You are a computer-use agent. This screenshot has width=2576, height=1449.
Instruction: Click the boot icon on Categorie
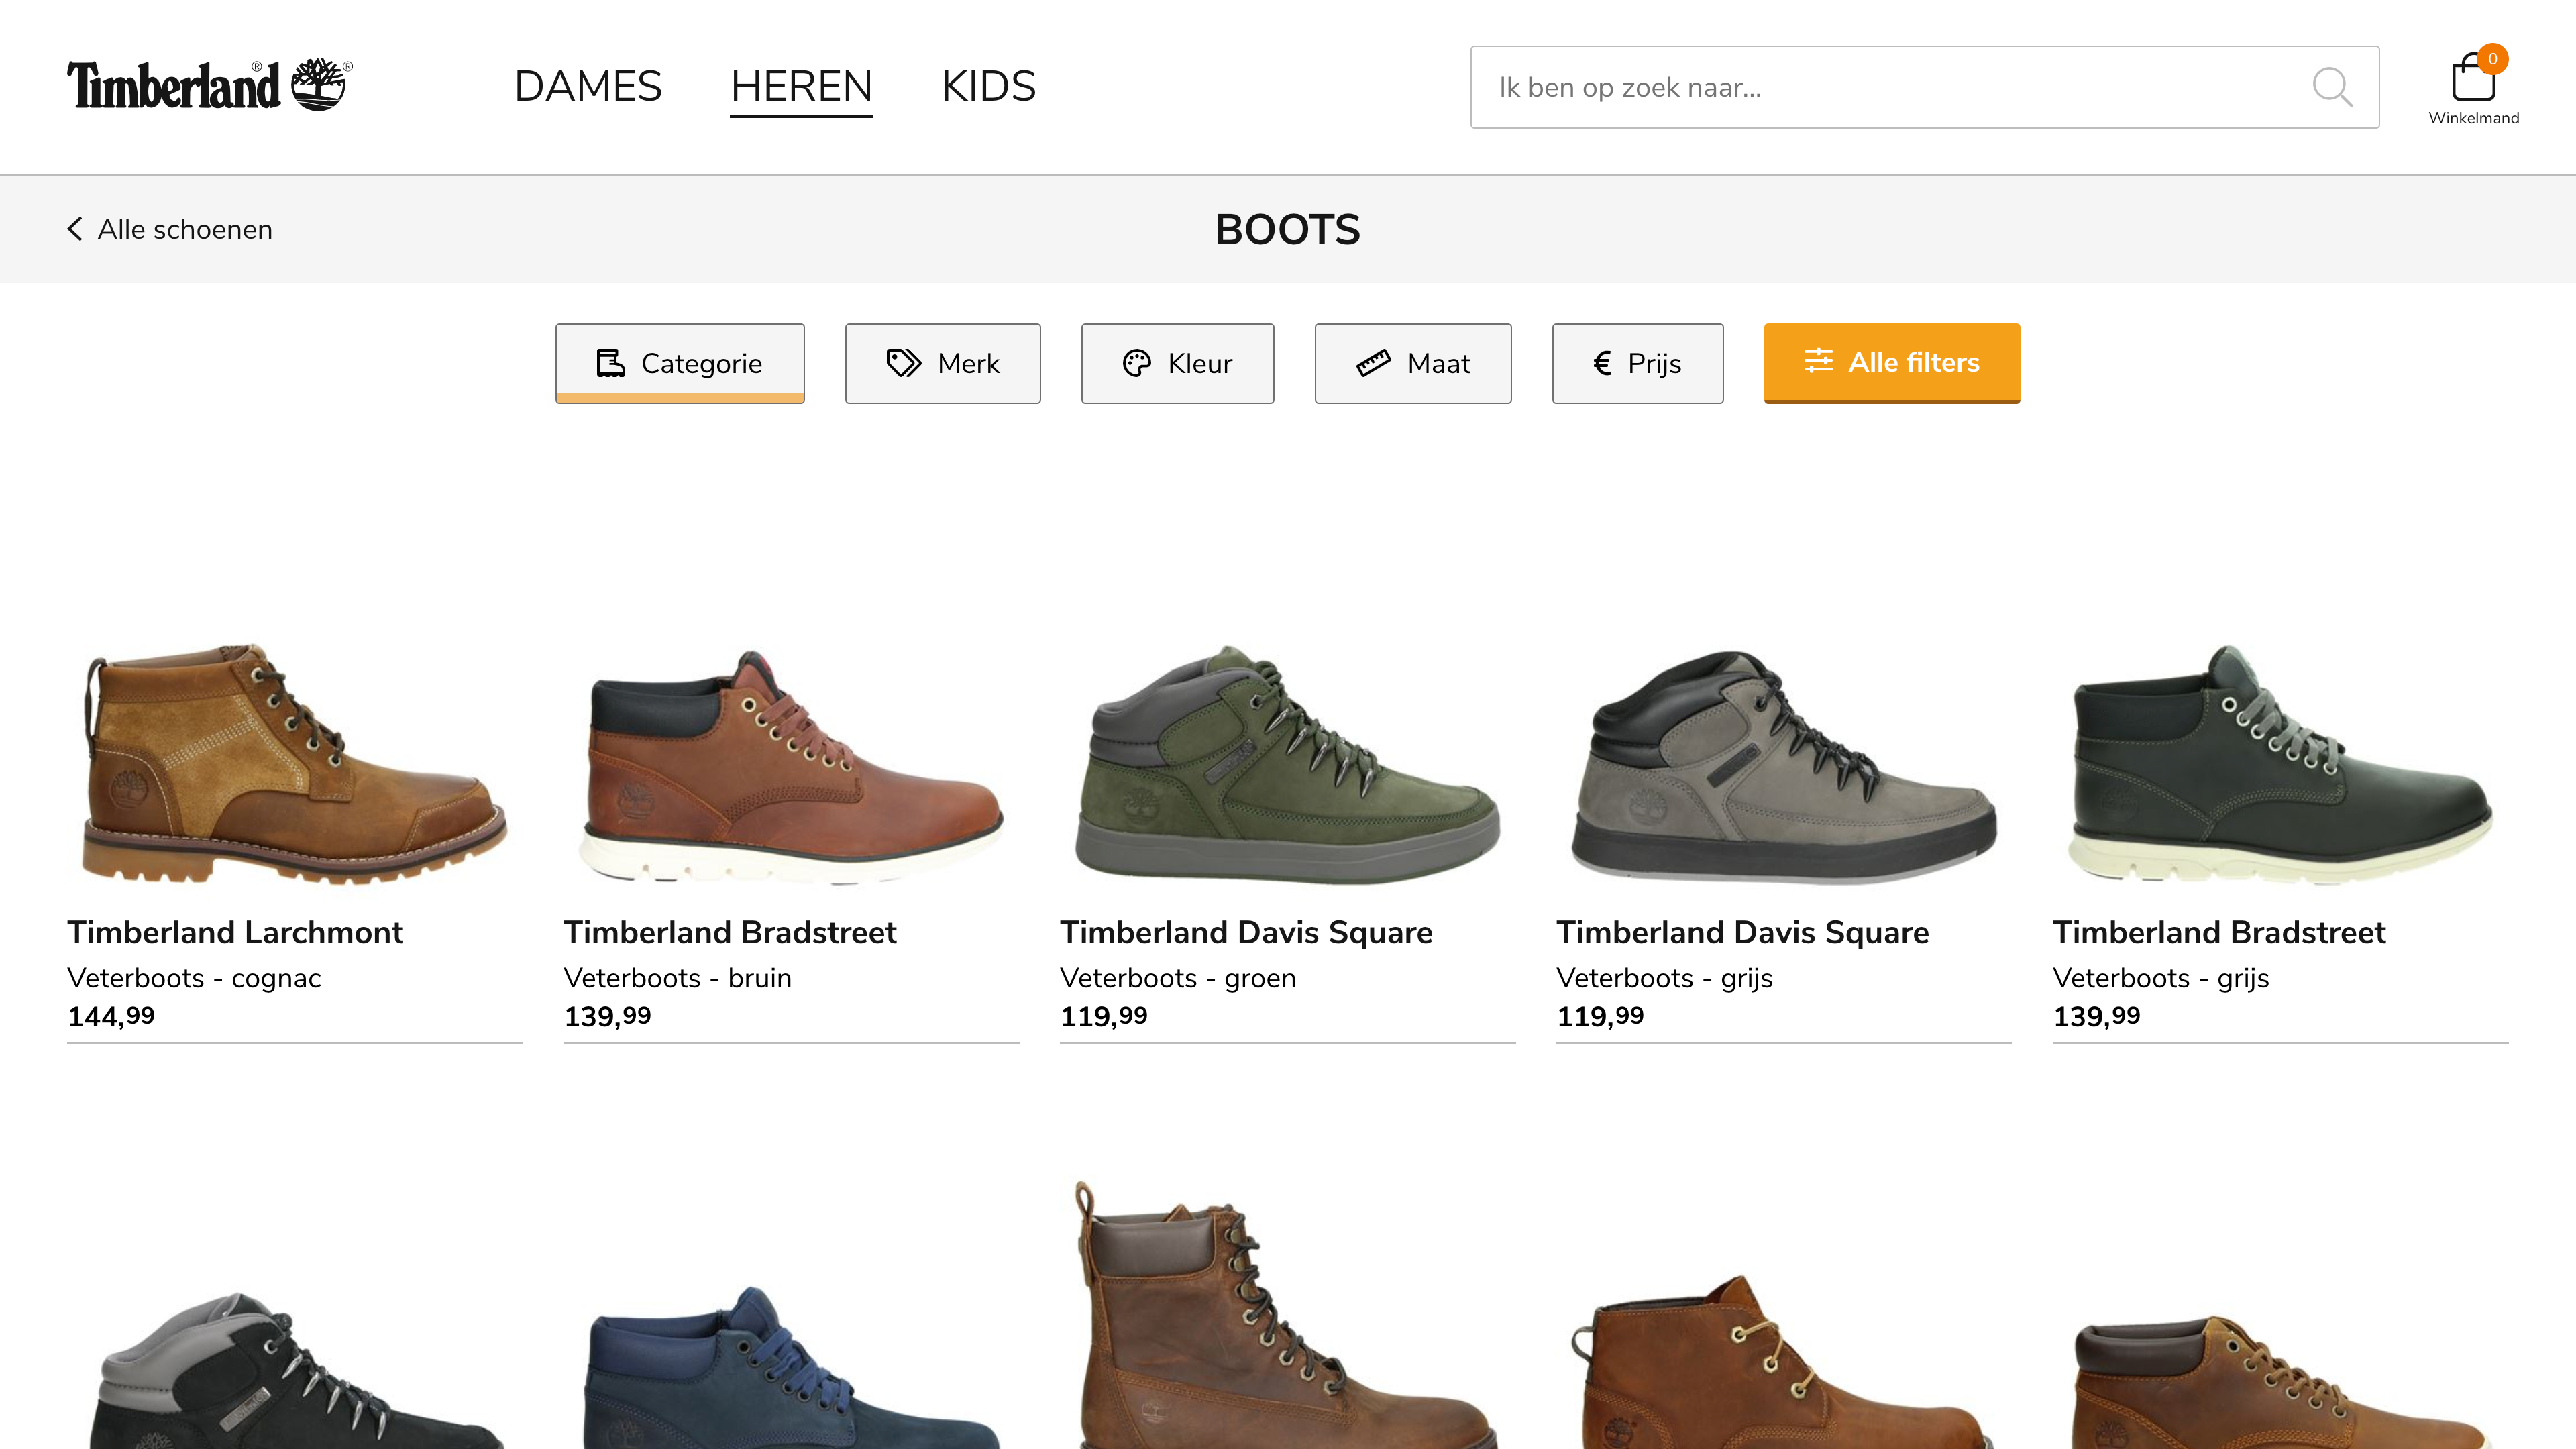tap(610, 363)
